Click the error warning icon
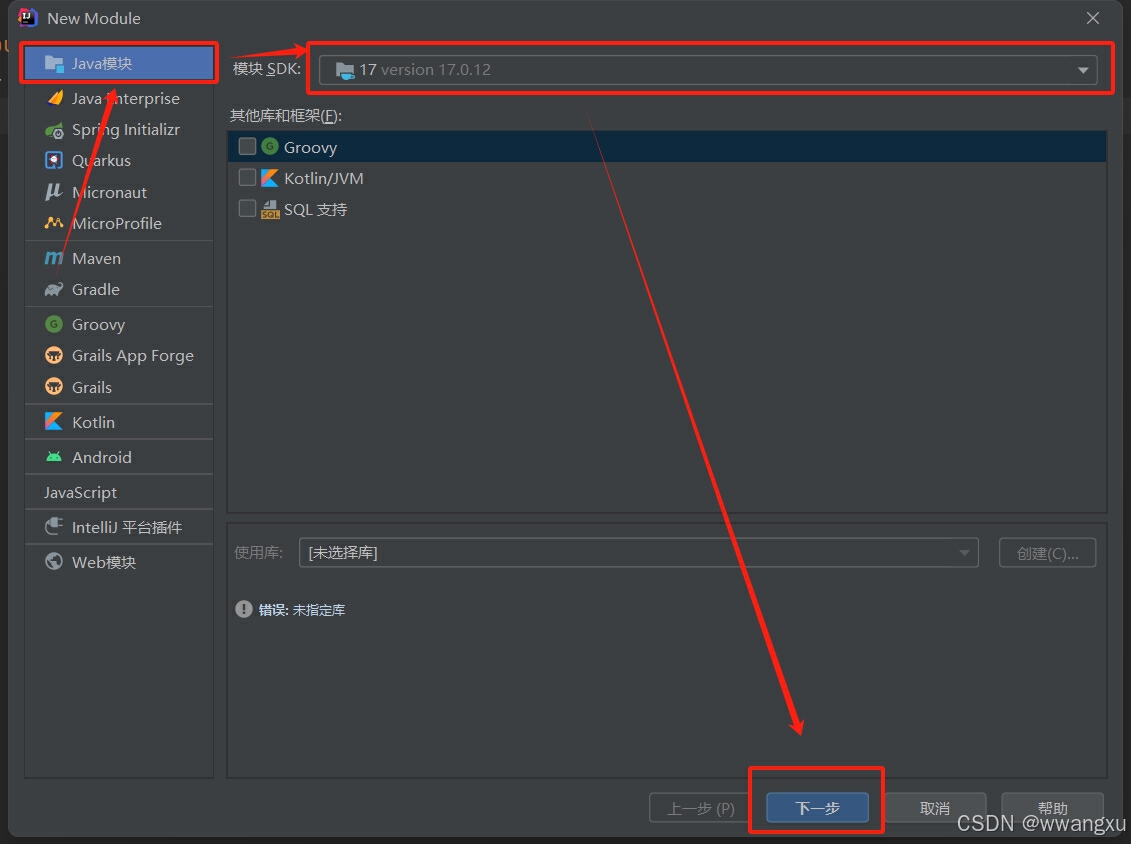1131x844 pixels. [244, 609]
